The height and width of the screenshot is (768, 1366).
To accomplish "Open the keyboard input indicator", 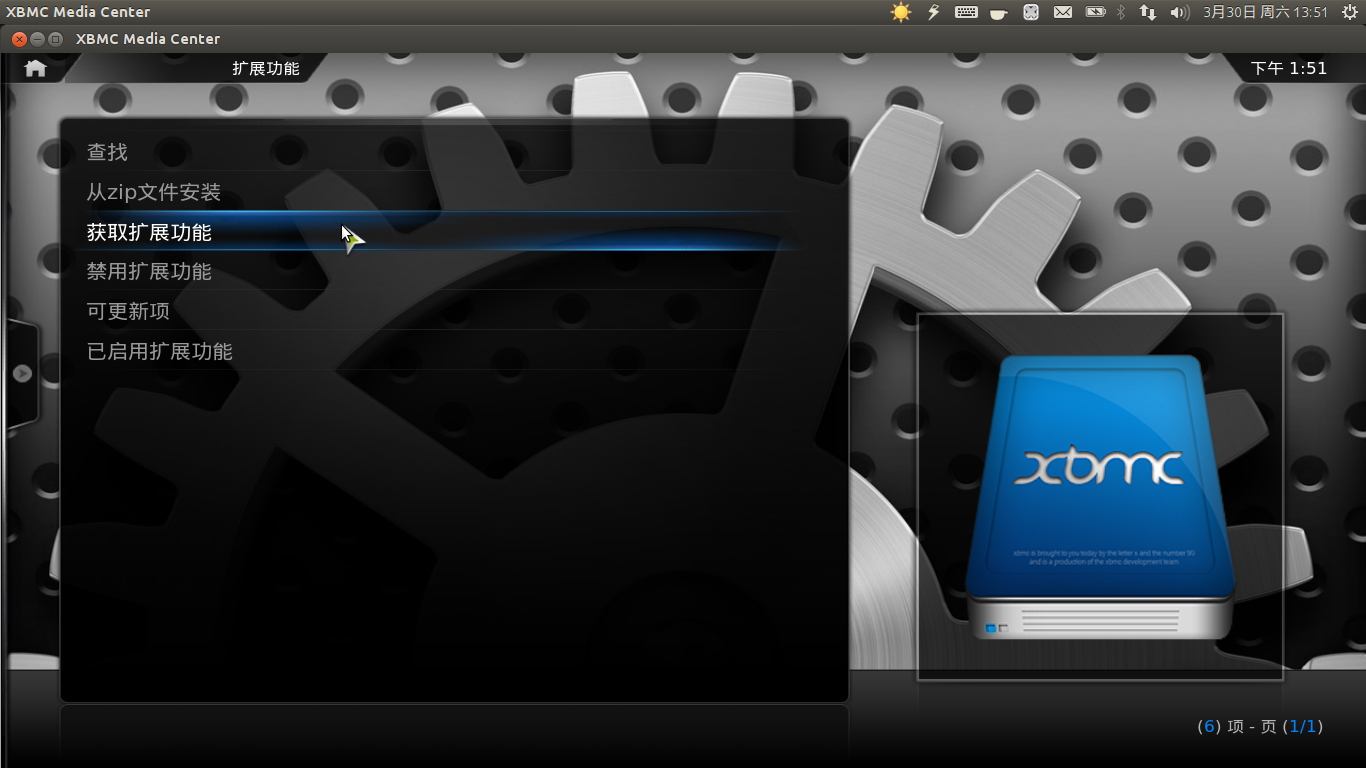I will coord(966,12).
